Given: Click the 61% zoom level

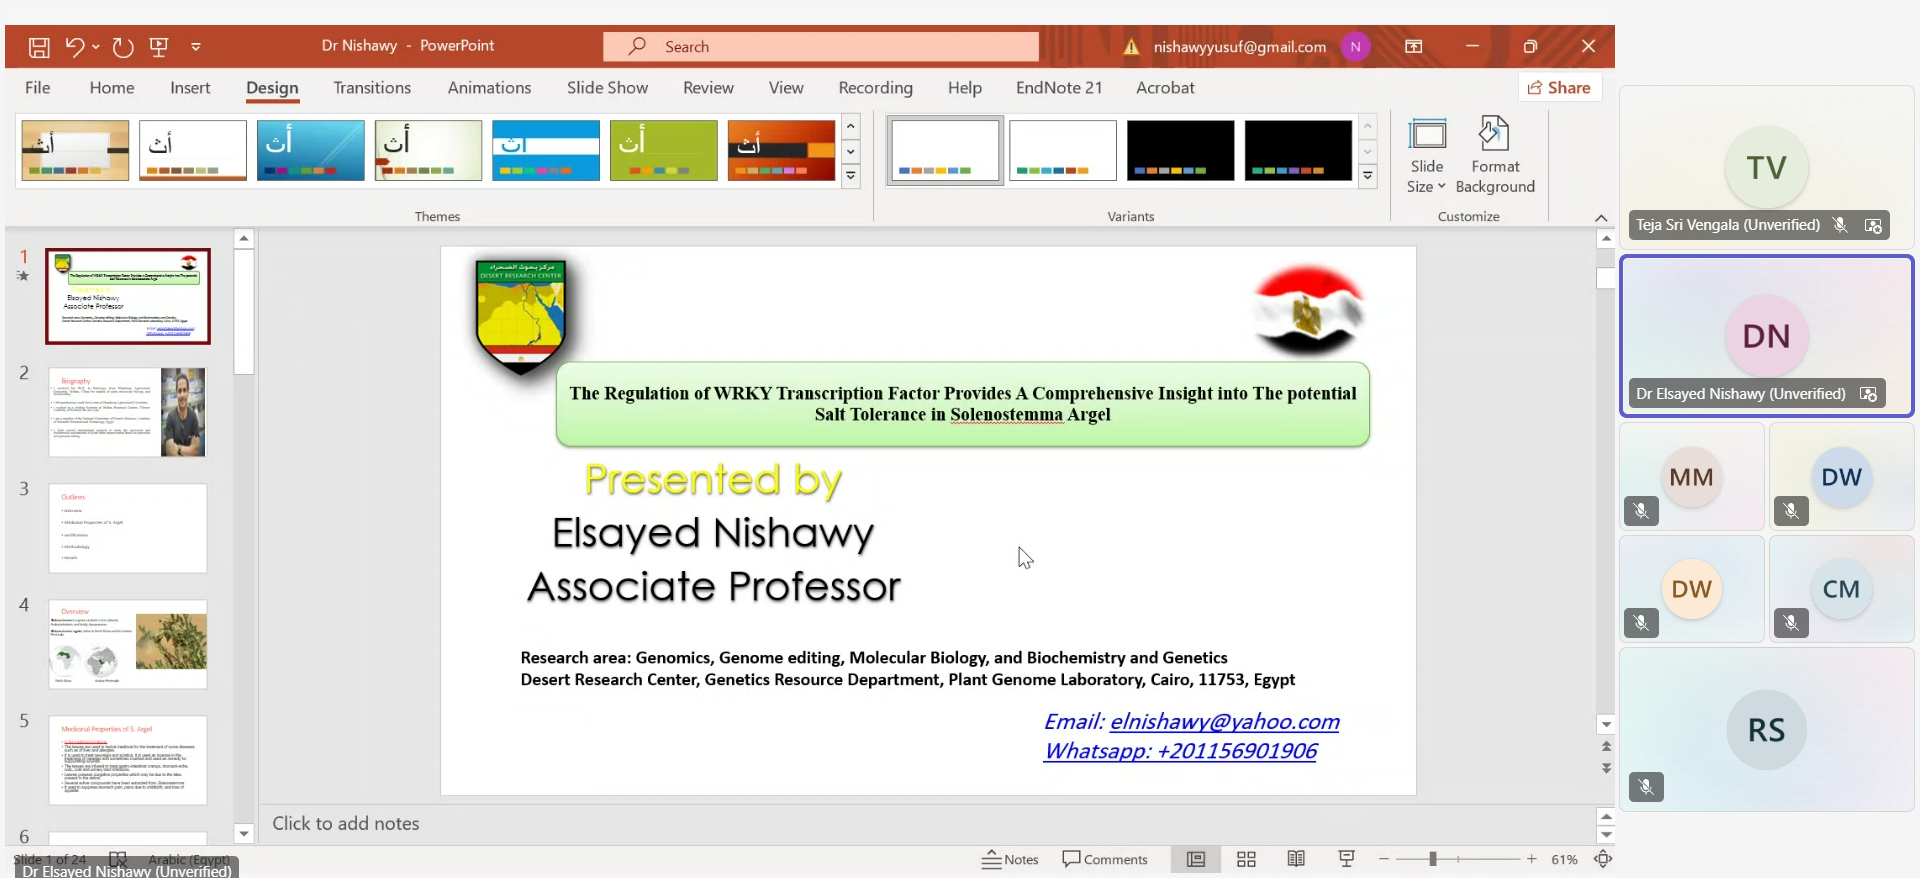Looking at the screenshot, I should [x=1564, y=859].
